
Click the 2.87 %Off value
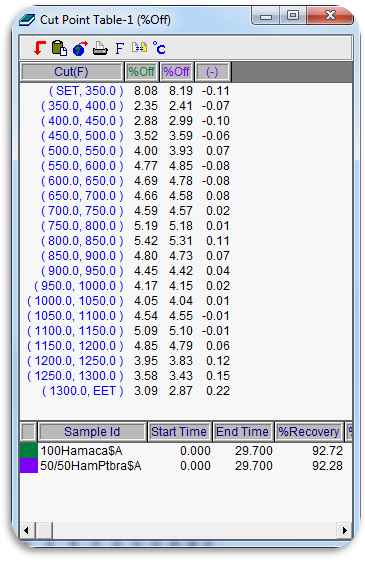(181, 391)
